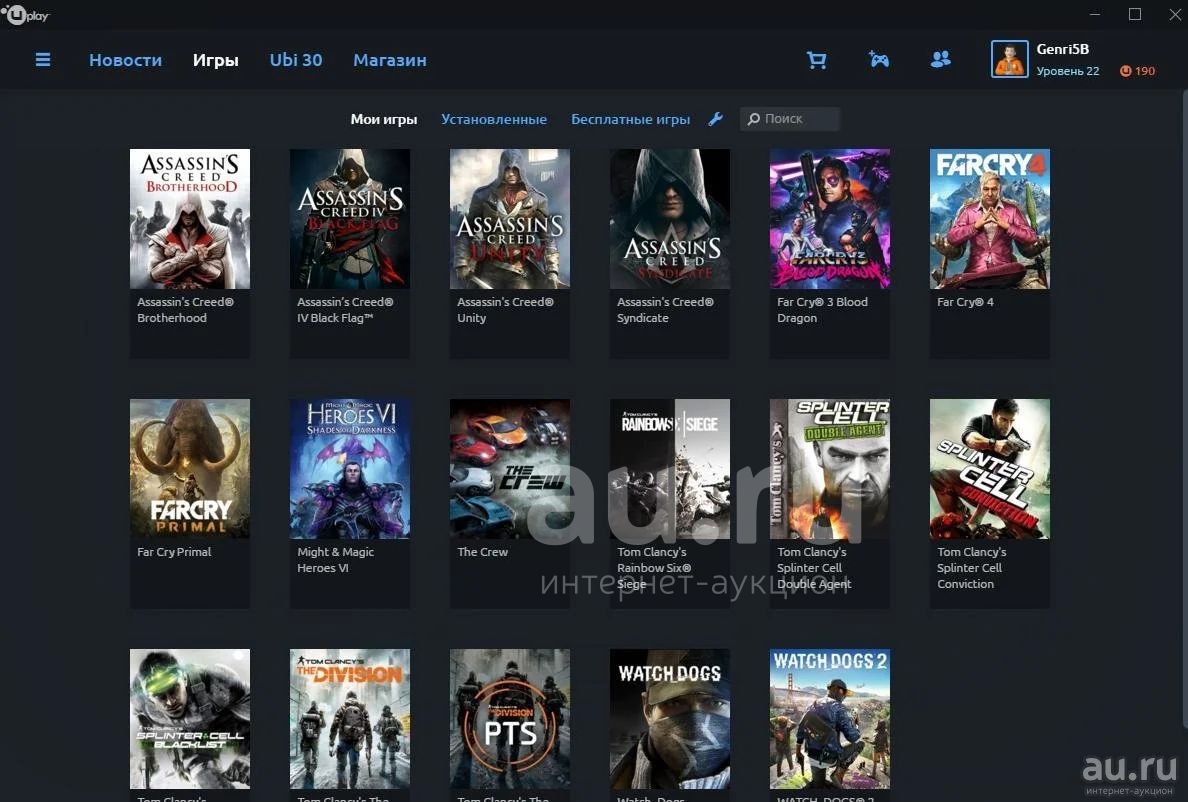
Task: Open Rainbow Six Siege cover
Action: 670,469
